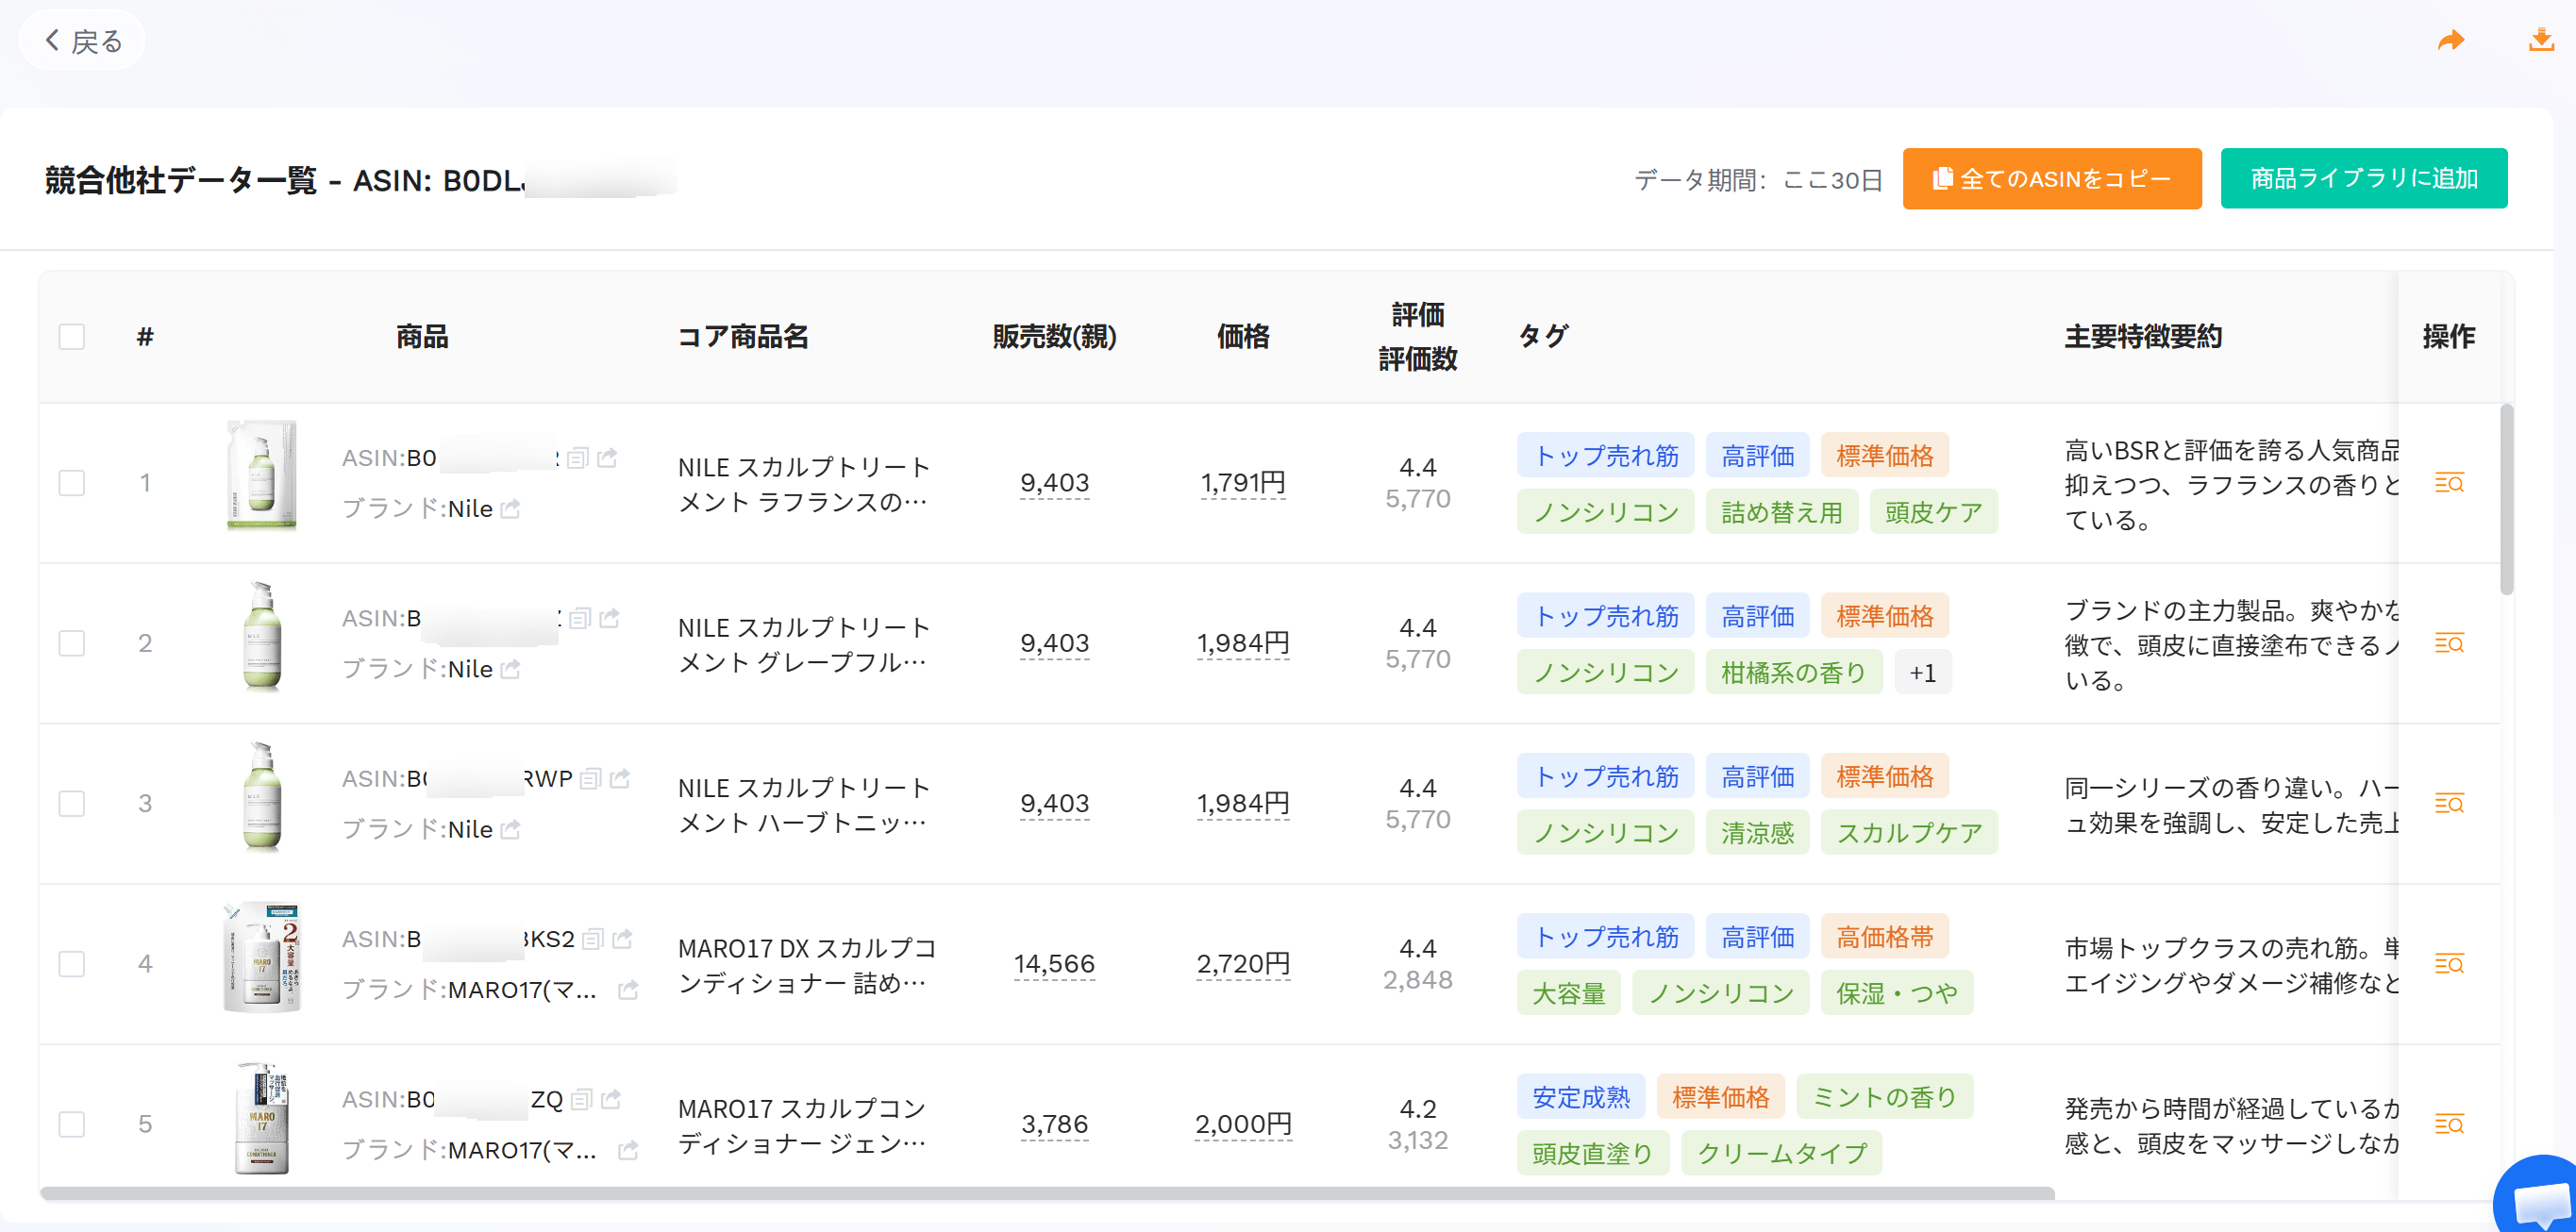Click MARO17 DX product thumbnail in row 4
Image resolution: width=2576 pixels, height=1232 pixels.
[x=262, y=958]
